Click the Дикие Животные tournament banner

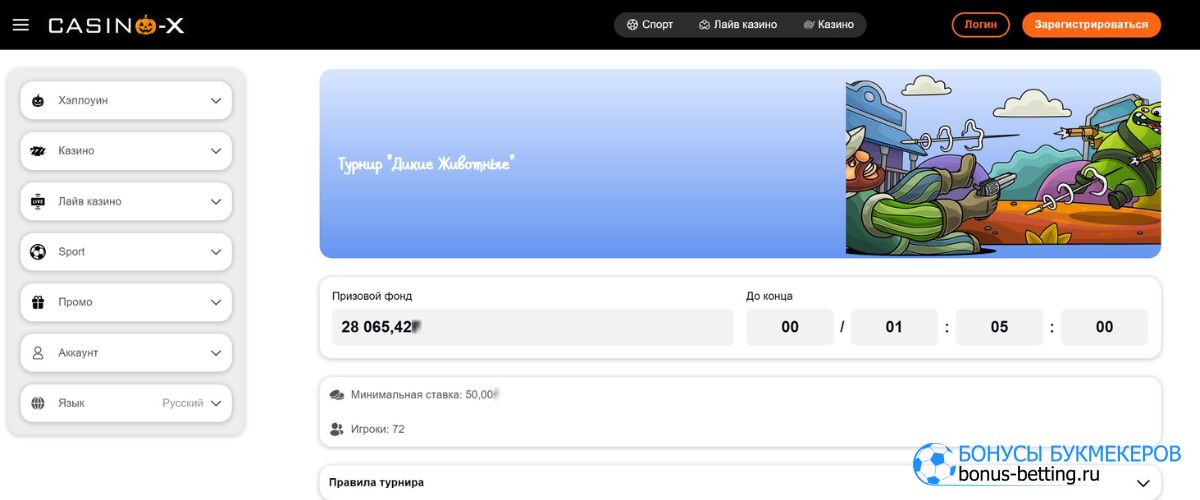tap(740, 164)
